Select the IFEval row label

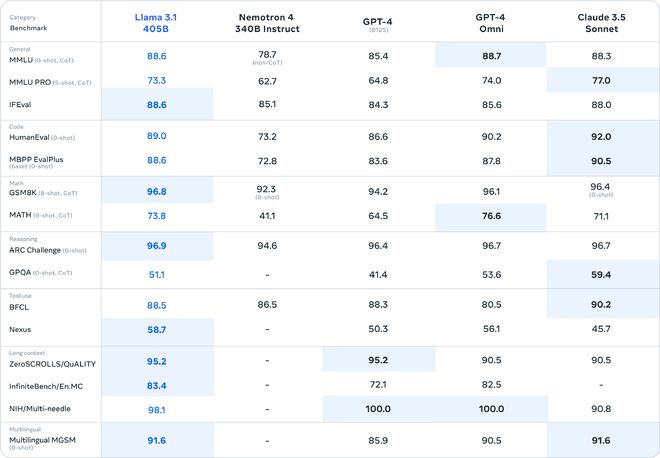click(25, 103)
